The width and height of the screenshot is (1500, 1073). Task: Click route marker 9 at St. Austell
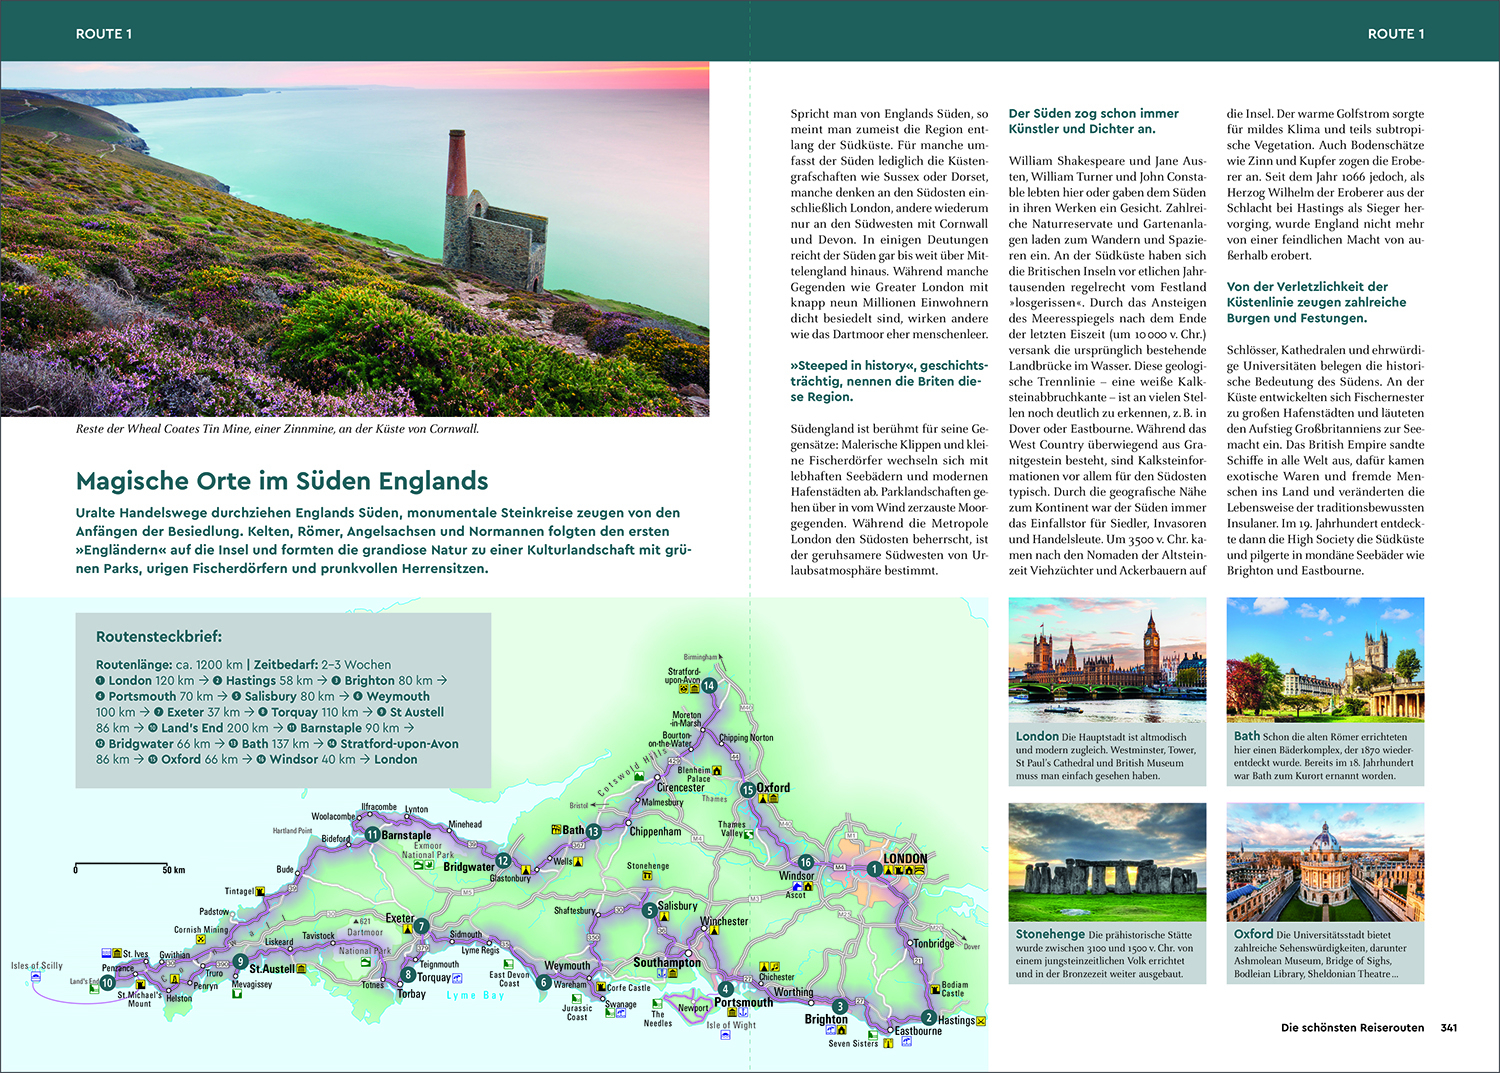click(240, 961)
